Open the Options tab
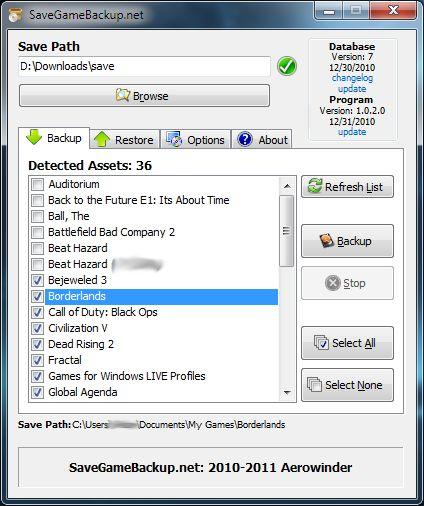 (x=196, y=139)
